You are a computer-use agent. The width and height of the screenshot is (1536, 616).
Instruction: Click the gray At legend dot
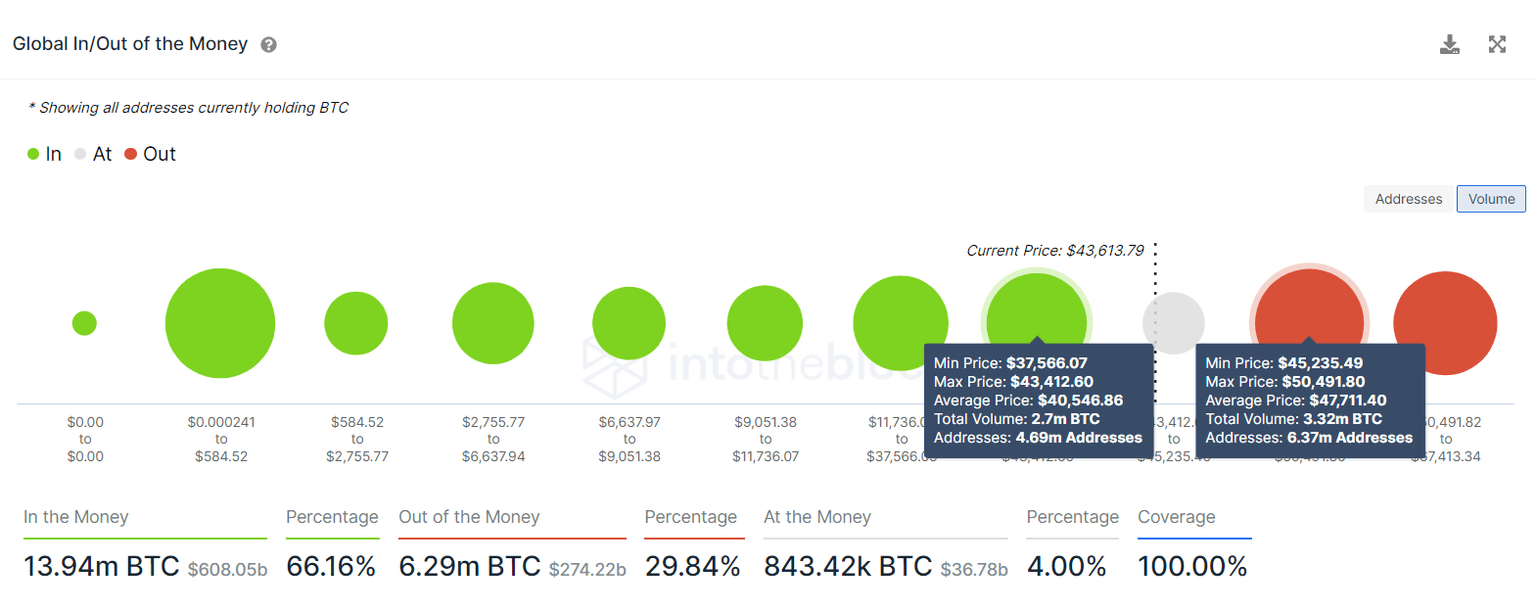coord(78,154)
